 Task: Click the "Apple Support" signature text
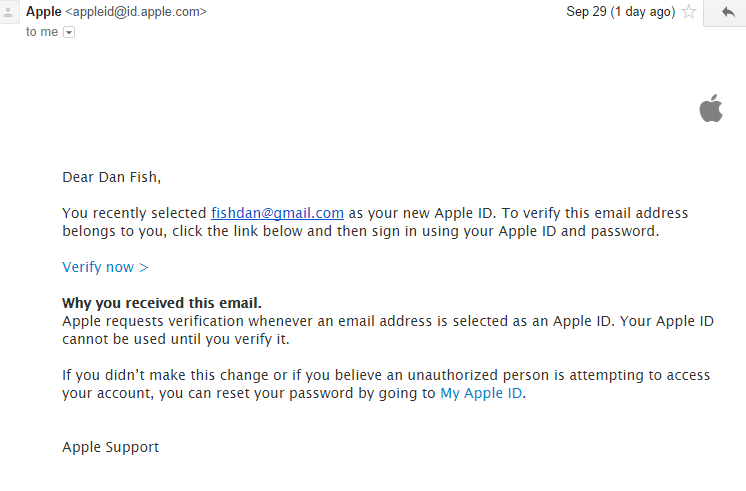(110, 447)
